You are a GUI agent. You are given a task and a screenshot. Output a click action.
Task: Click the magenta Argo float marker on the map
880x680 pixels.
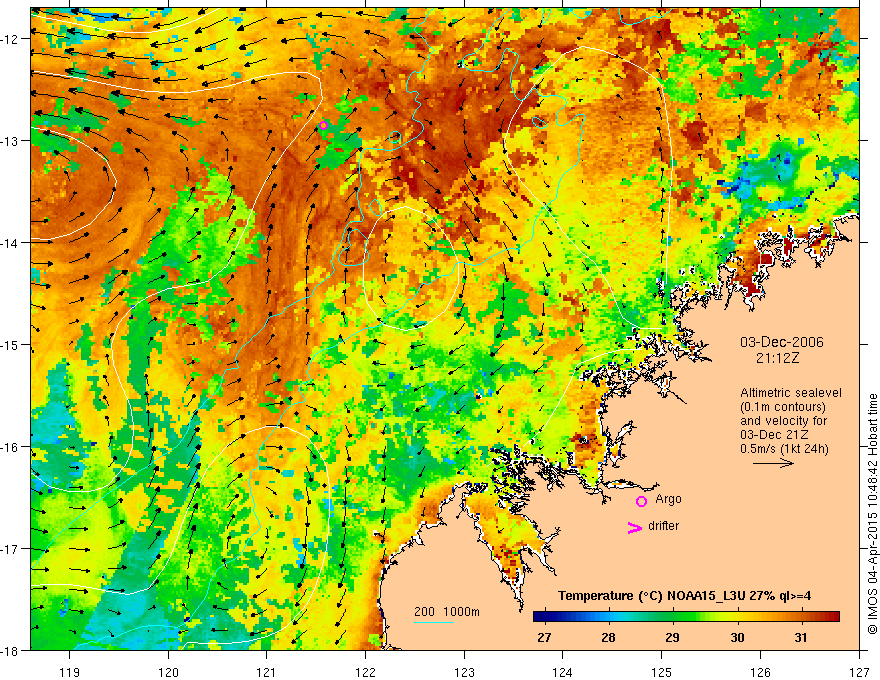coord(323,125)
